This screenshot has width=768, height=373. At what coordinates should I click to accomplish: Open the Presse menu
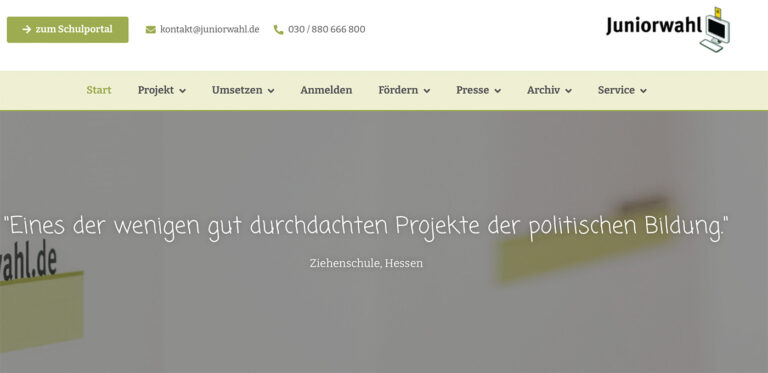click(473, 90)
